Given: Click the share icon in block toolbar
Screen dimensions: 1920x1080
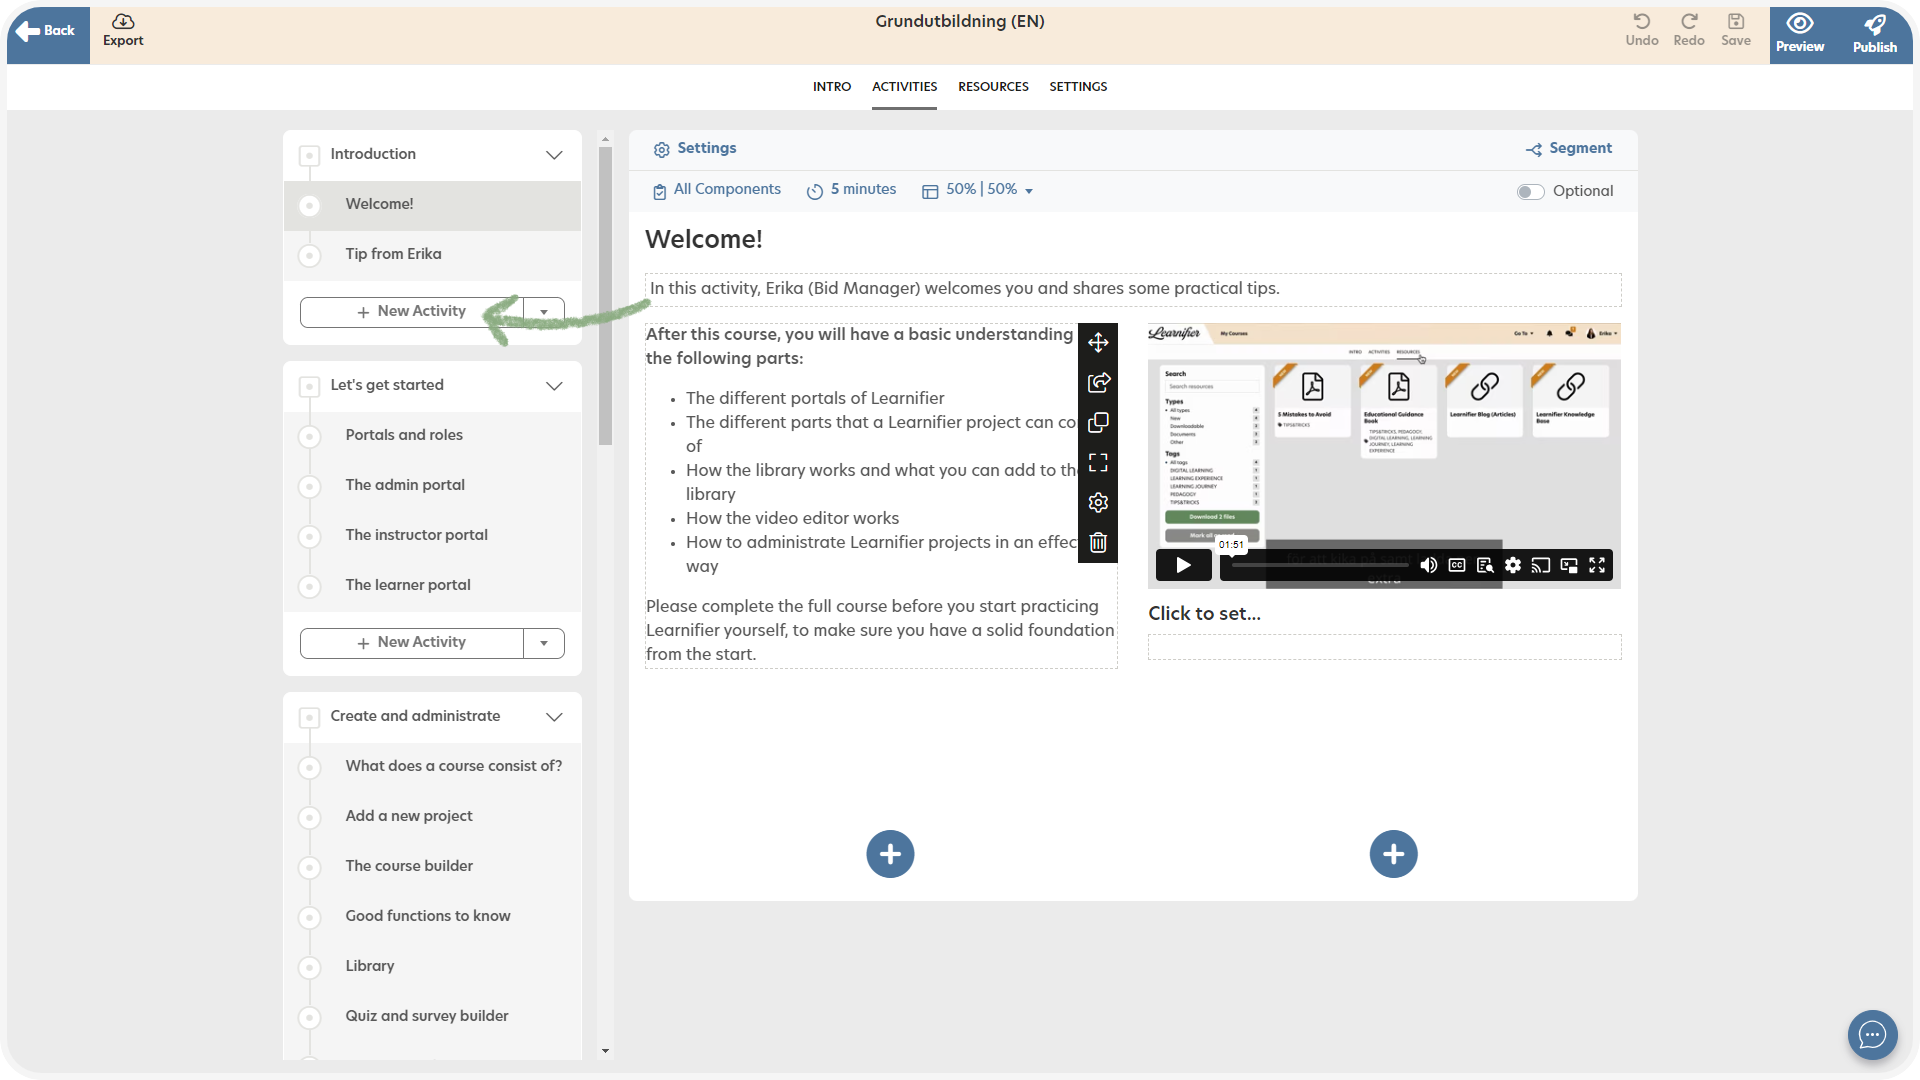Looking at the screenshot, I should pyautogui.click(x=1098, y=383).
